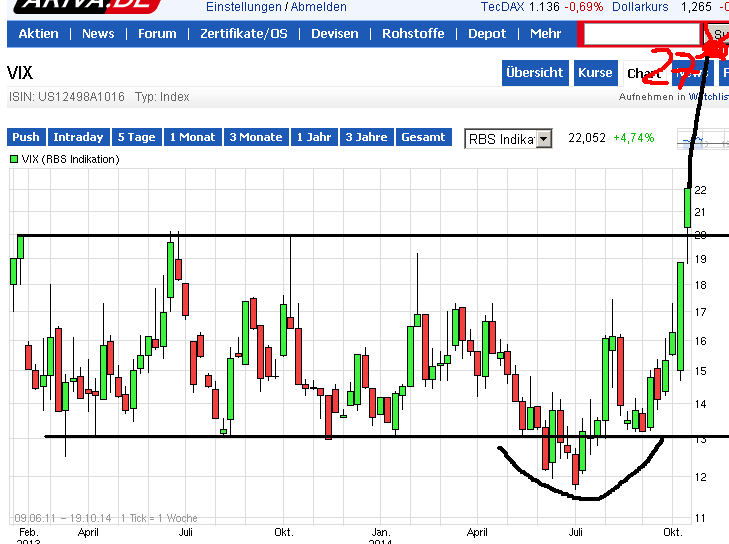Select the 1 Monat timeframe
This screenshot has height=544, width=729.
[x=192, y=137]
